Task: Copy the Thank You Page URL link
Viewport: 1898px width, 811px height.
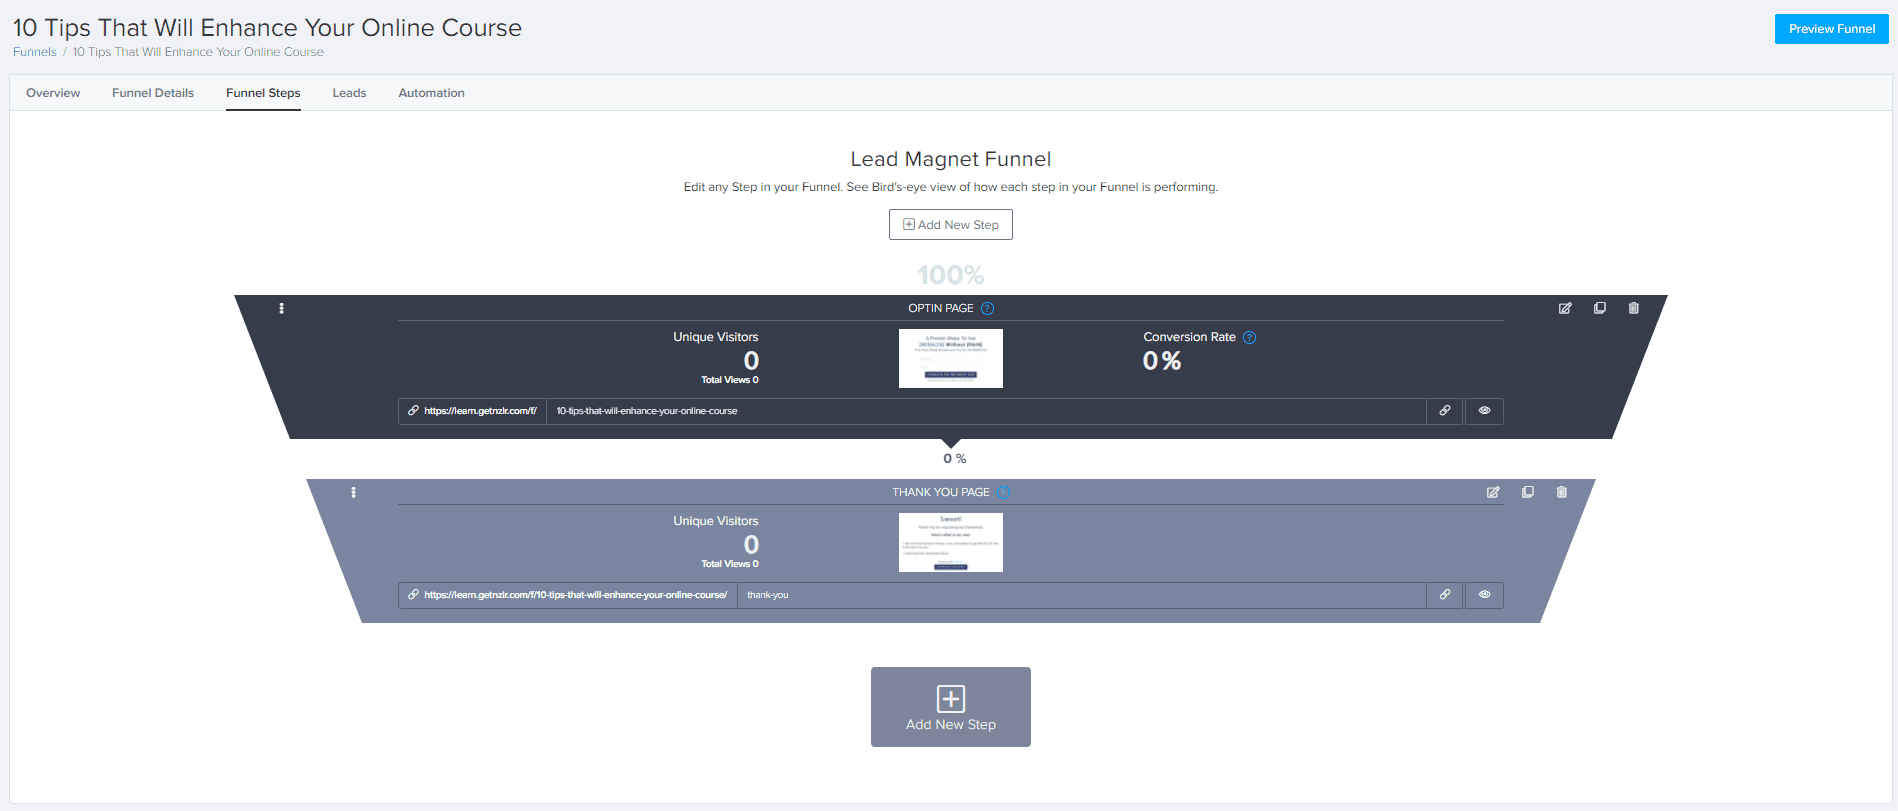Action: pyautogui.click(x=1445, y=595)
